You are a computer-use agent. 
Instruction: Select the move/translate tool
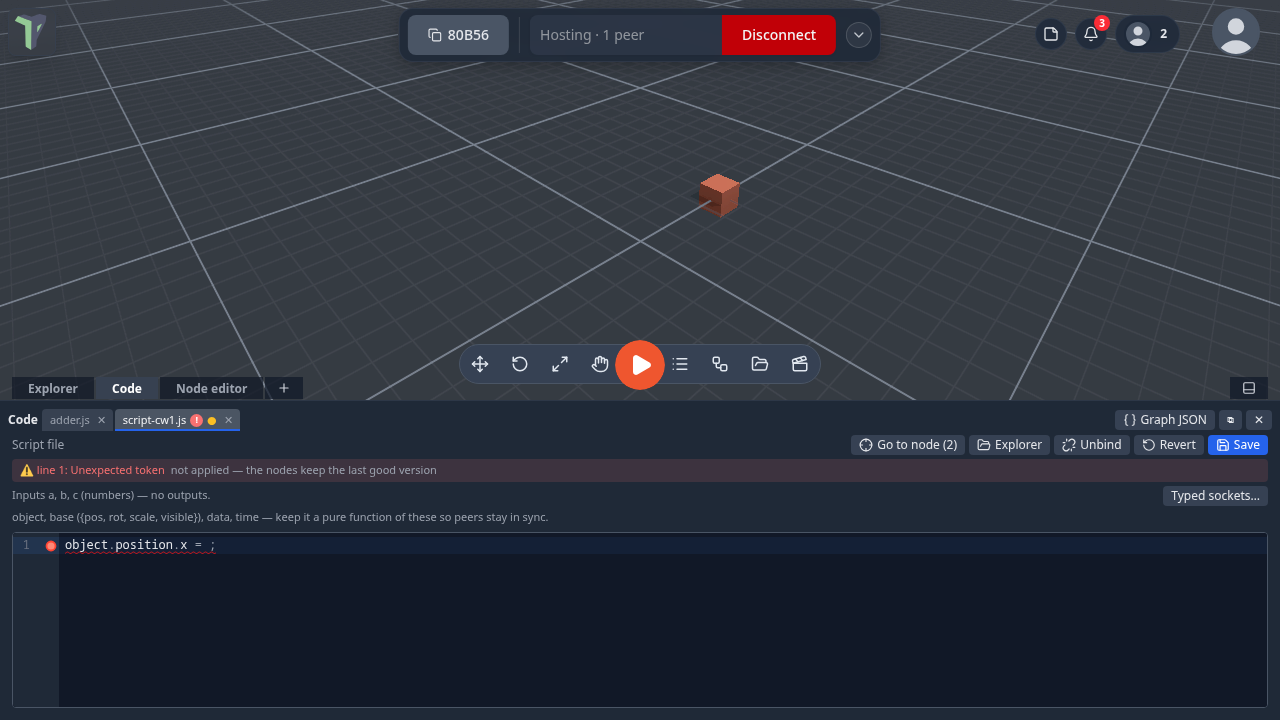point(480,364)
